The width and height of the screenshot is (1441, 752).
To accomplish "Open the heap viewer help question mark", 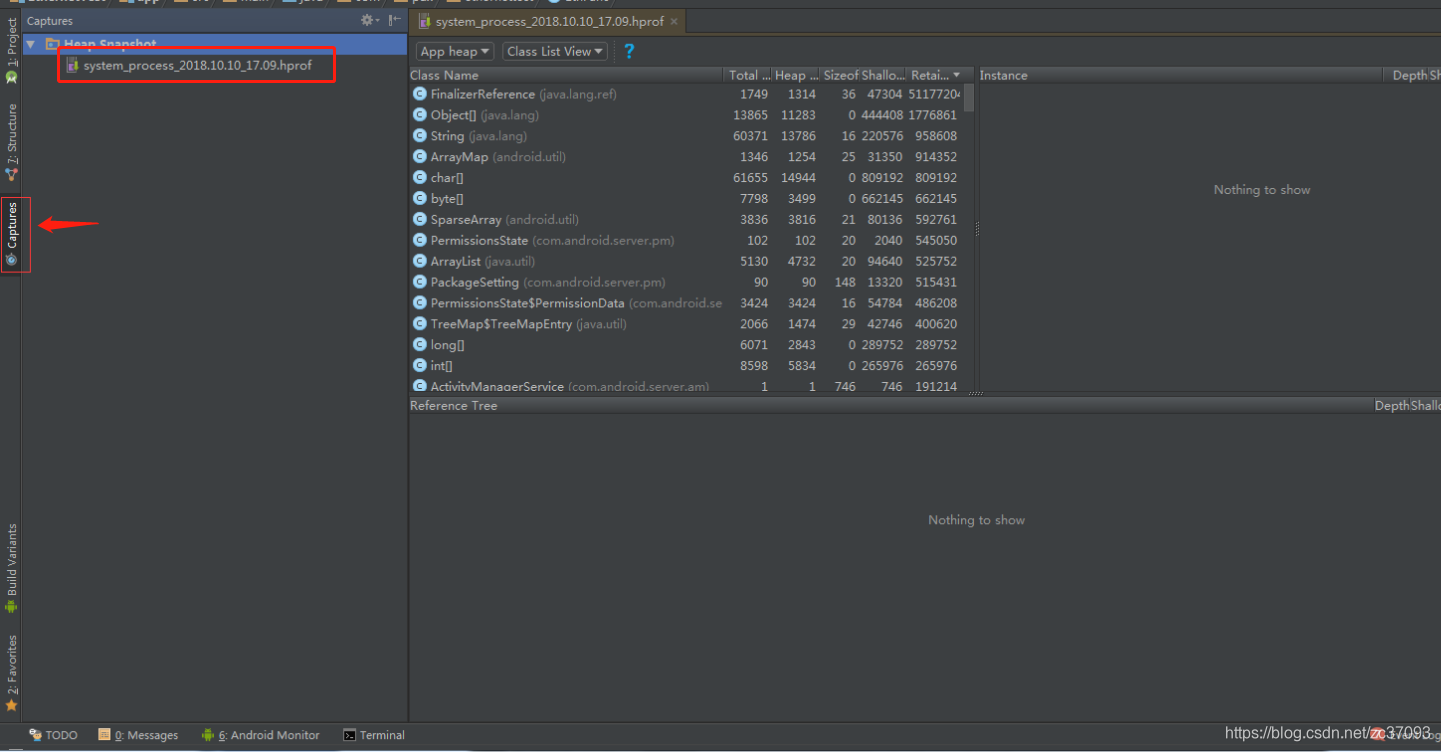I will tap(629, 51).
